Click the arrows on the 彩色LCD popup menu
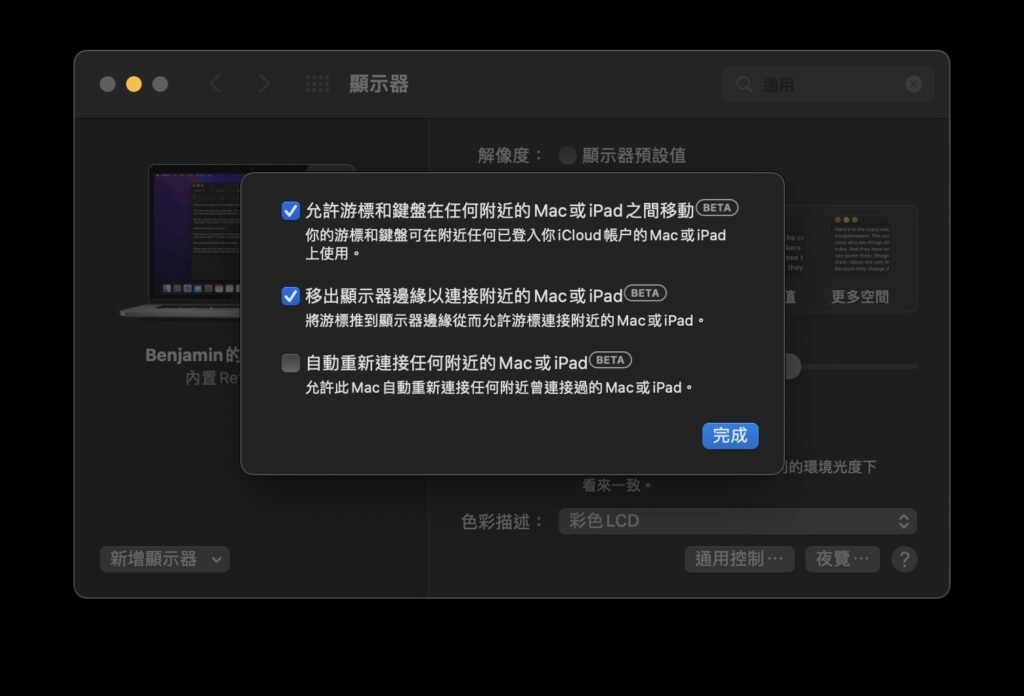The width and height of the screenshot is (1024, 696). pyautogui.click(x=903, y=521)
